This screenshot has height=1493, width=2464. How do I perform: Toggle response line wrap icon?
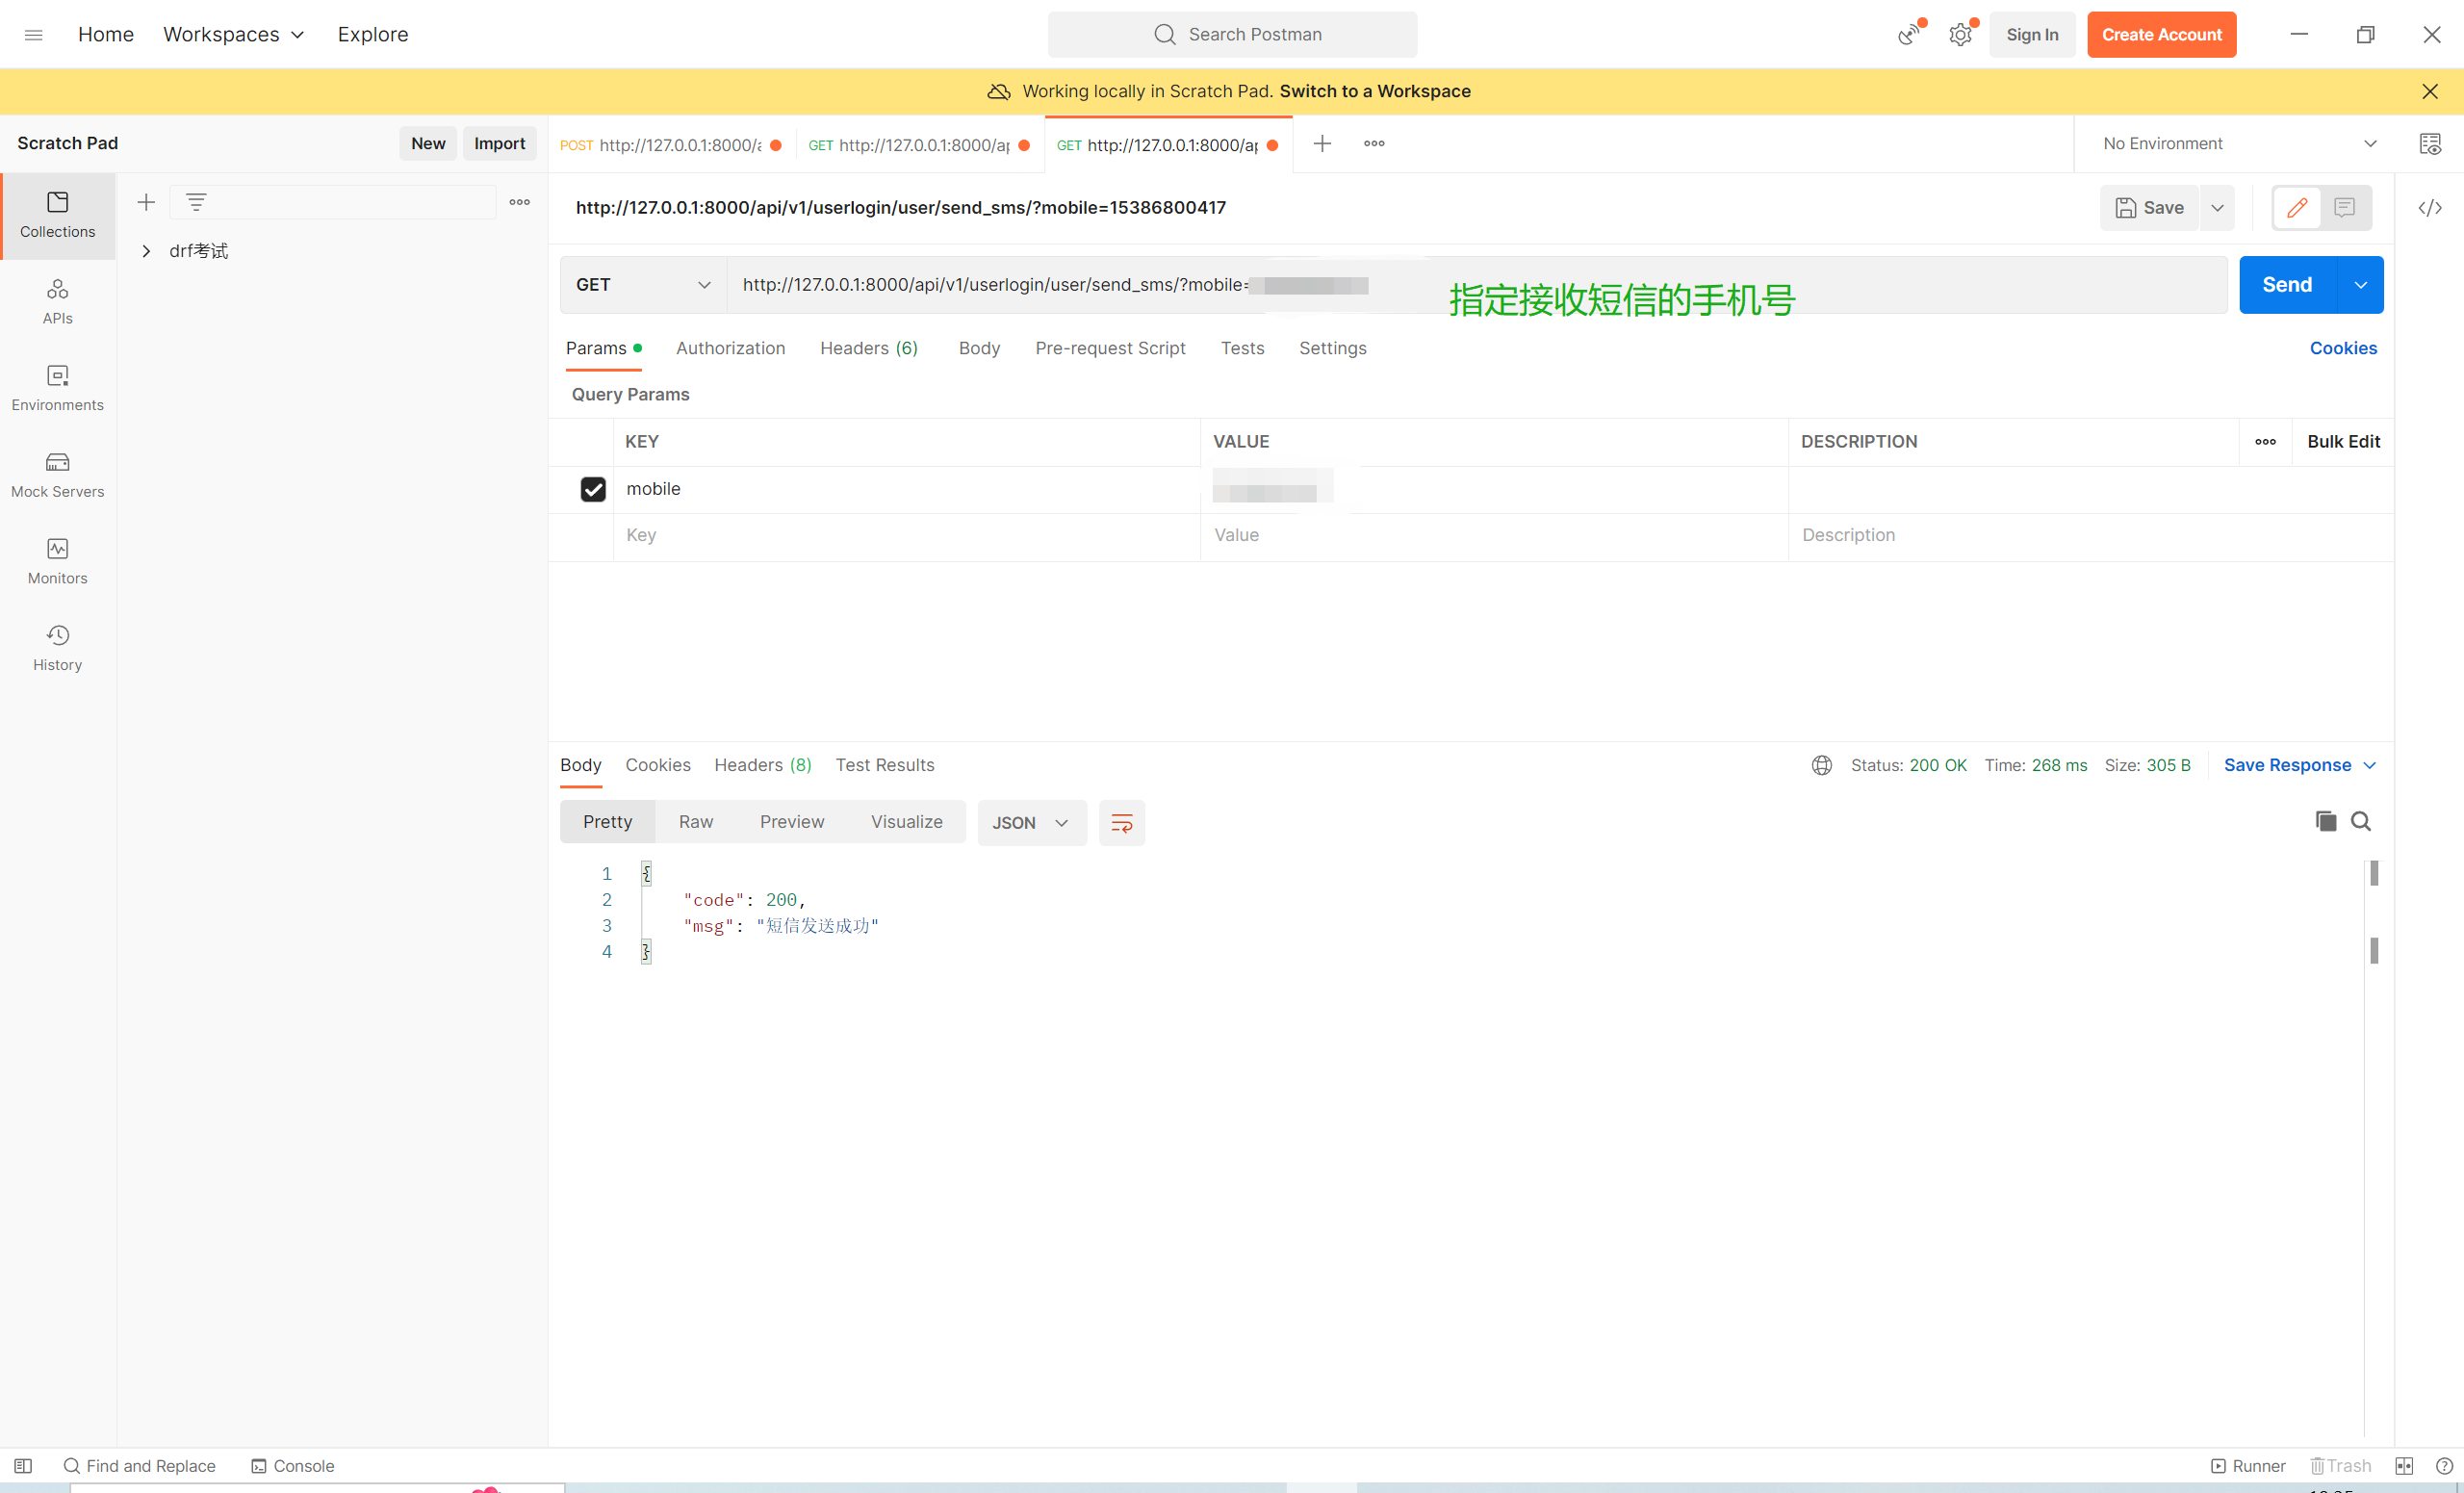[1121, 823]
